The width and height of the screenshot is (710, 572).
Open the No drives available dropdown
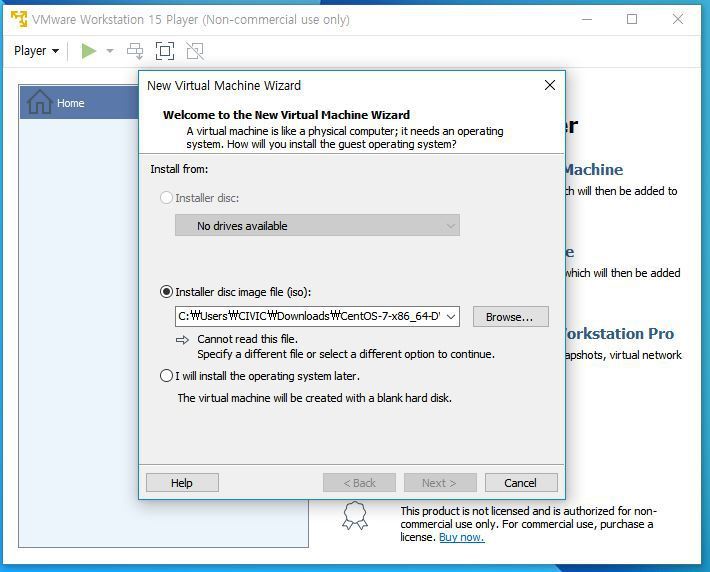coord(317,226)
